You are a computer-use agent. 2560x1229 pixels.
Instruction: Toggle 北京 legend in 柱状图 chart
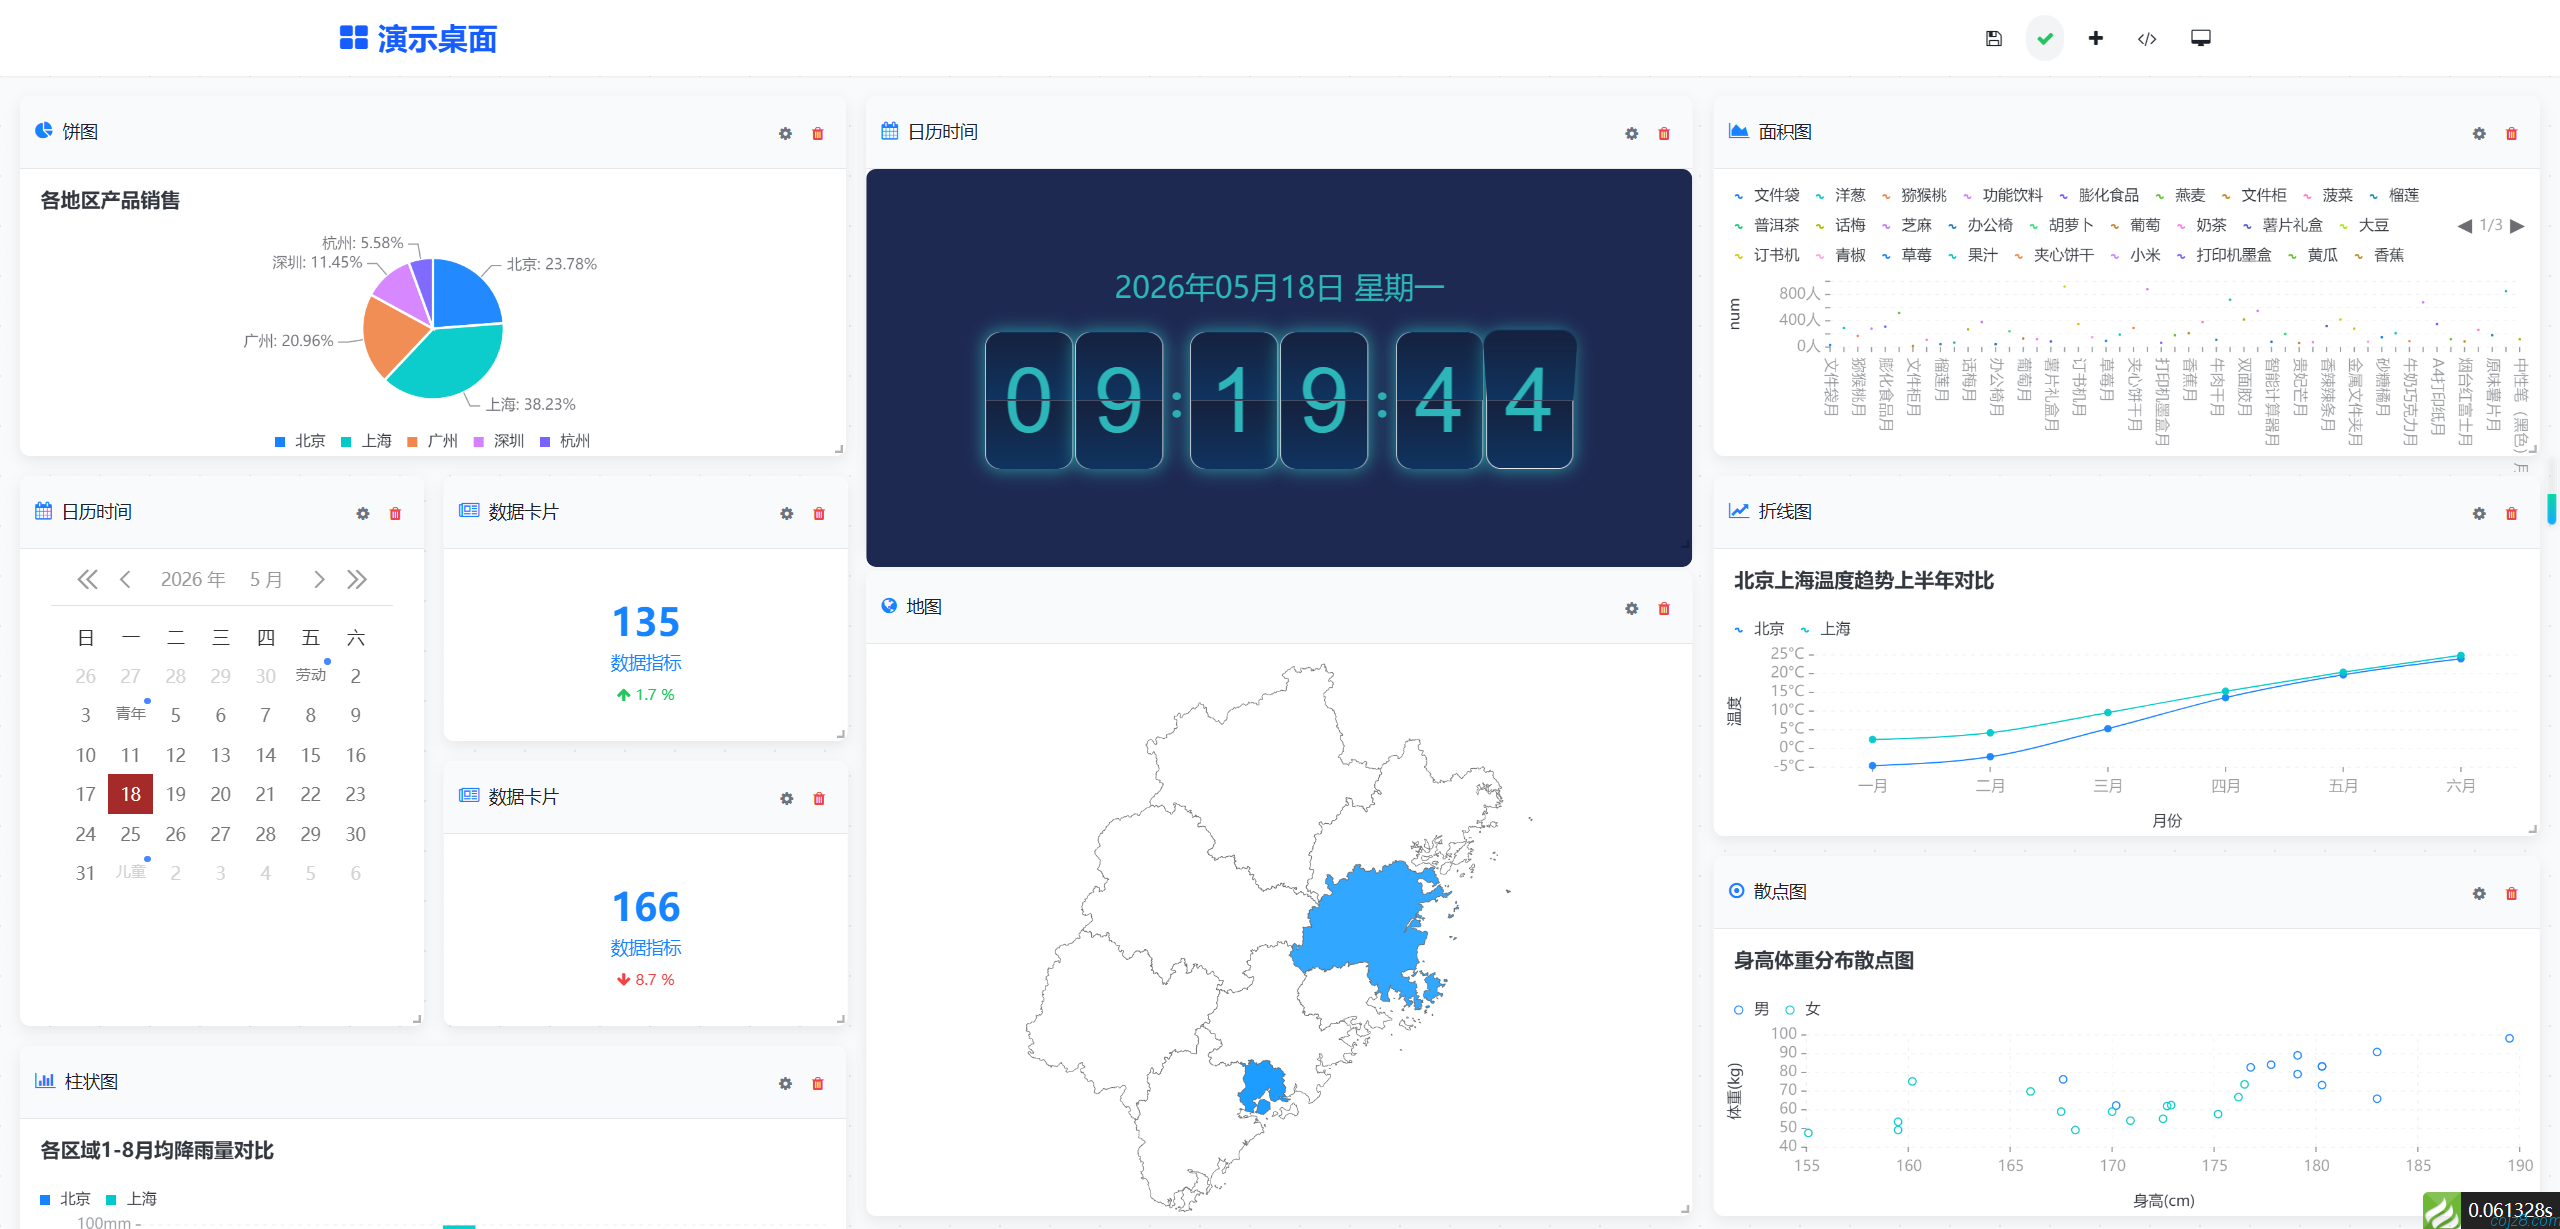click(65, 1199)
